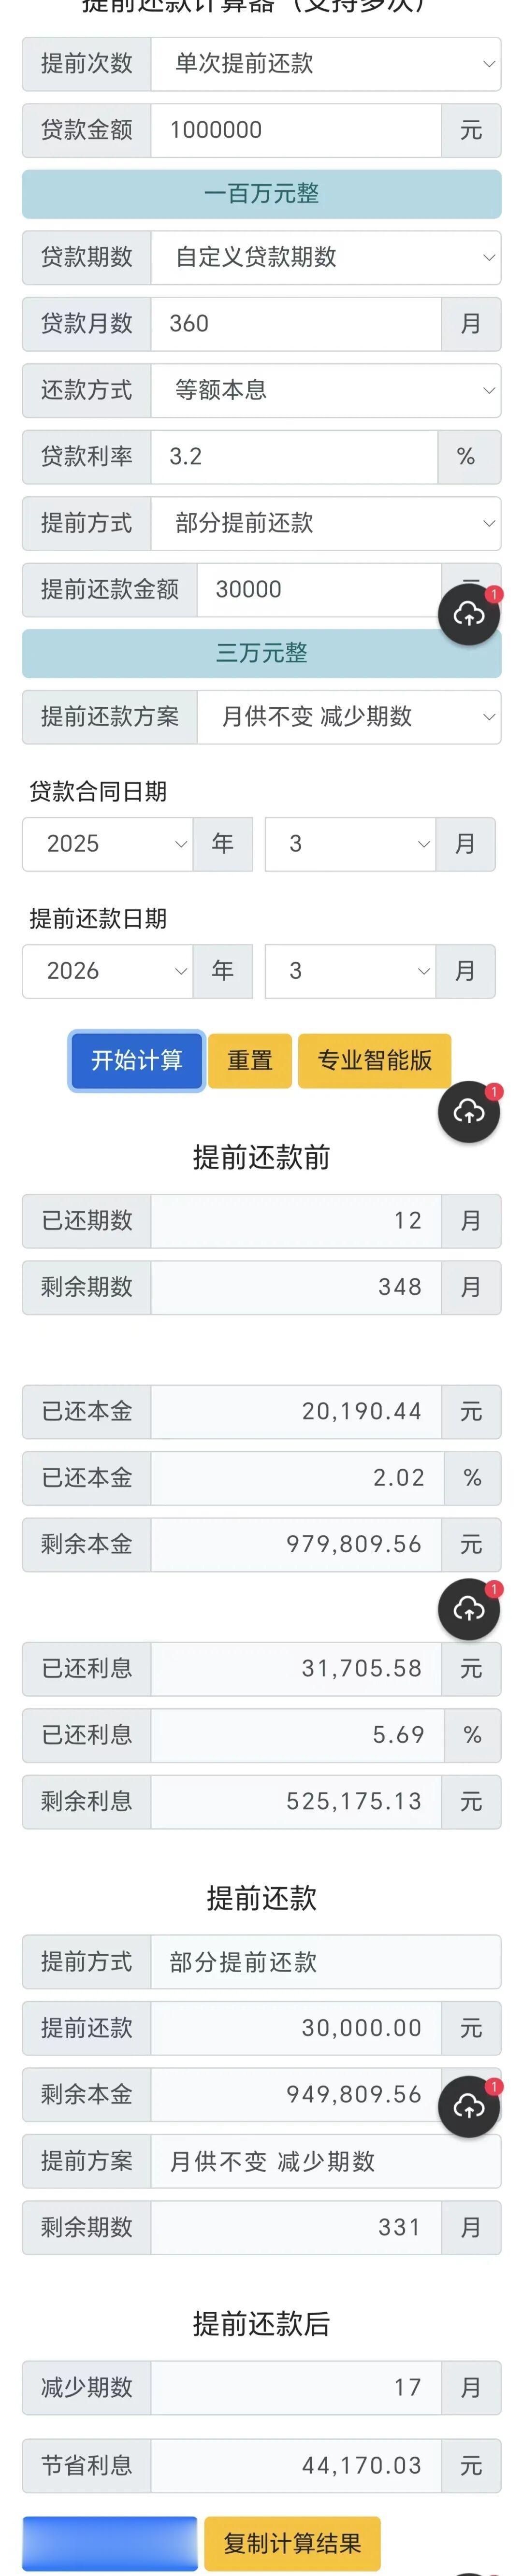The image size is (522, 2576).
Task: Choose the 提前还款日期 year dropdown
Action: (x=108, y=971)
